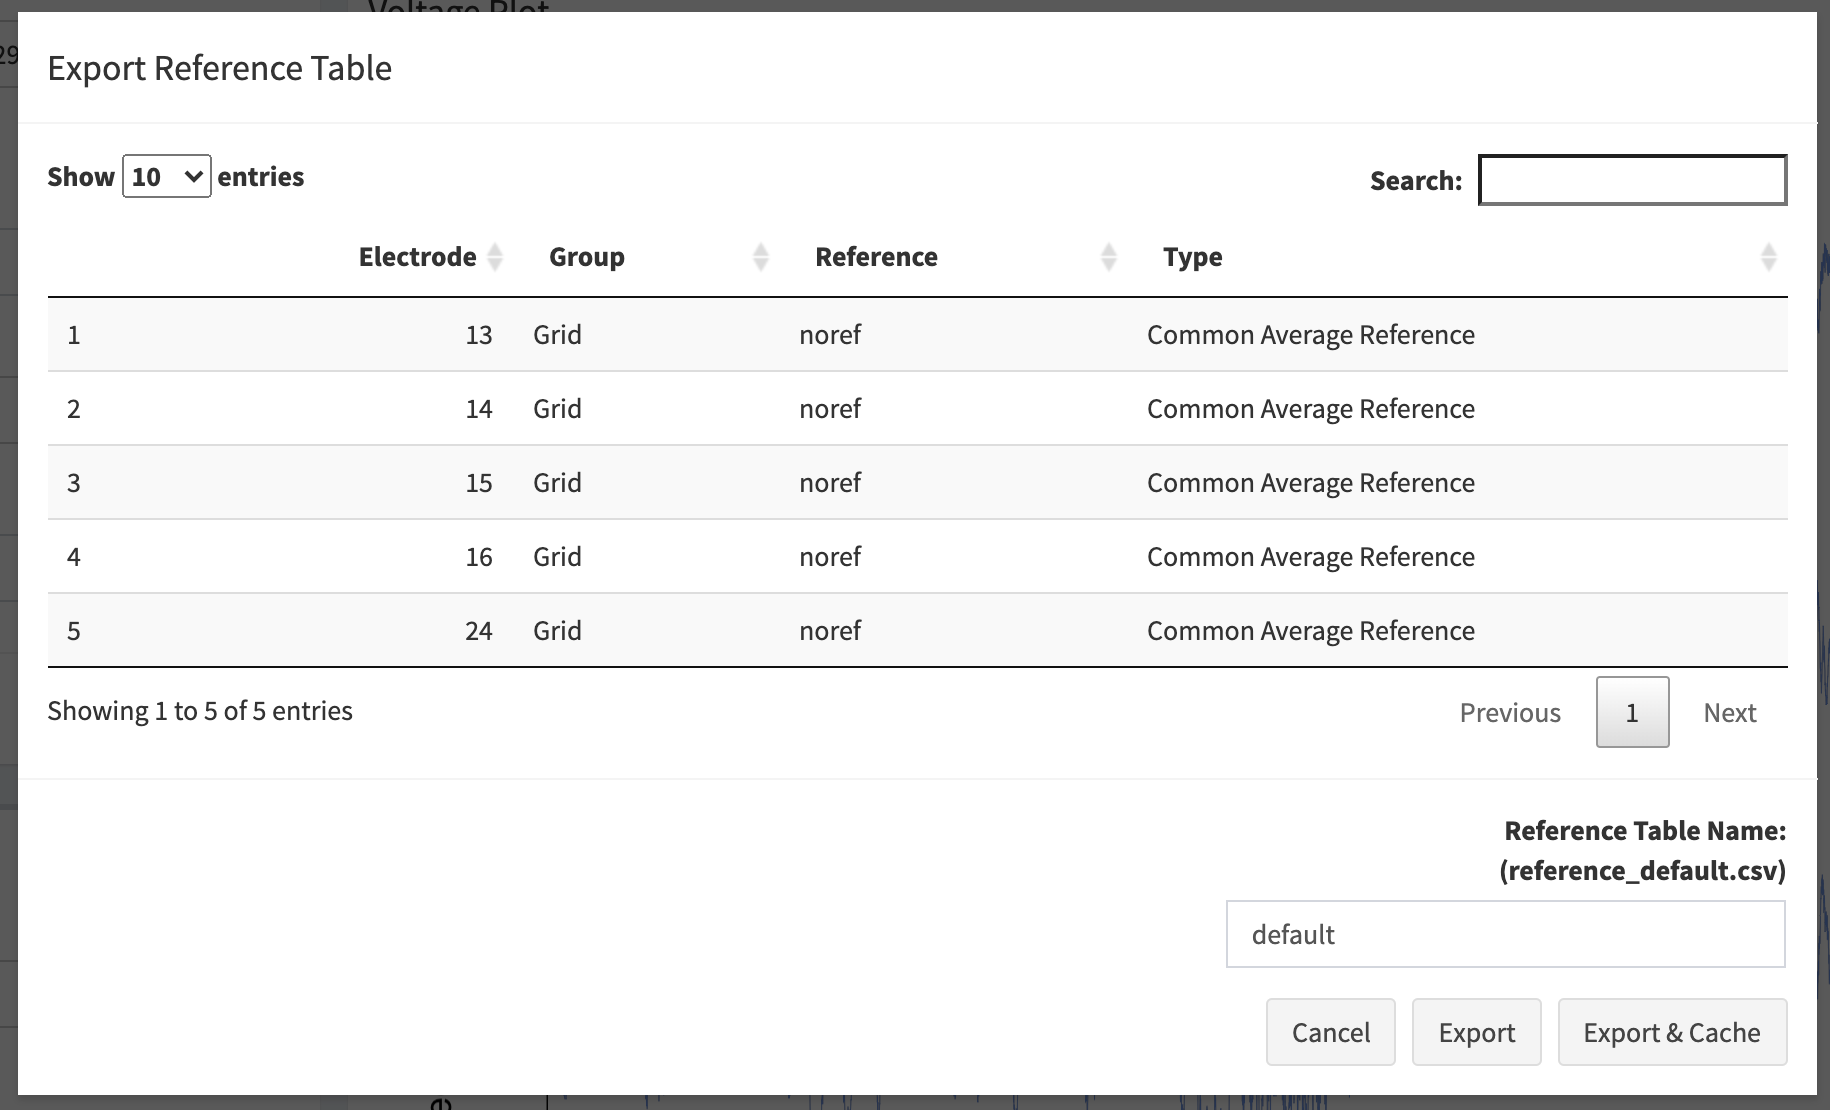Open the Show entries count dropdown
Viewport: 1830px width, 1110px height.
pyautogui.click(x=166, y=177)
